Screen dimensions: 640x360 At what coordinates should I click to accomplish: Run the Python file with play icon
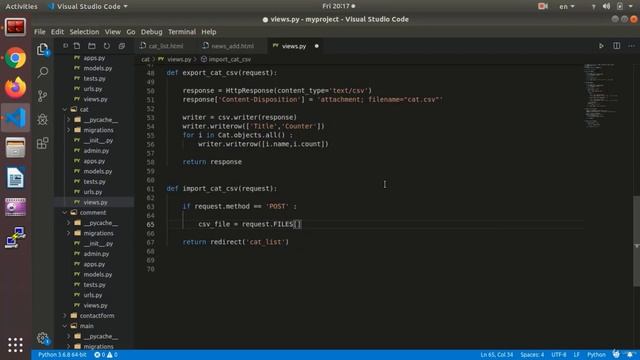(x=601, y=46)
